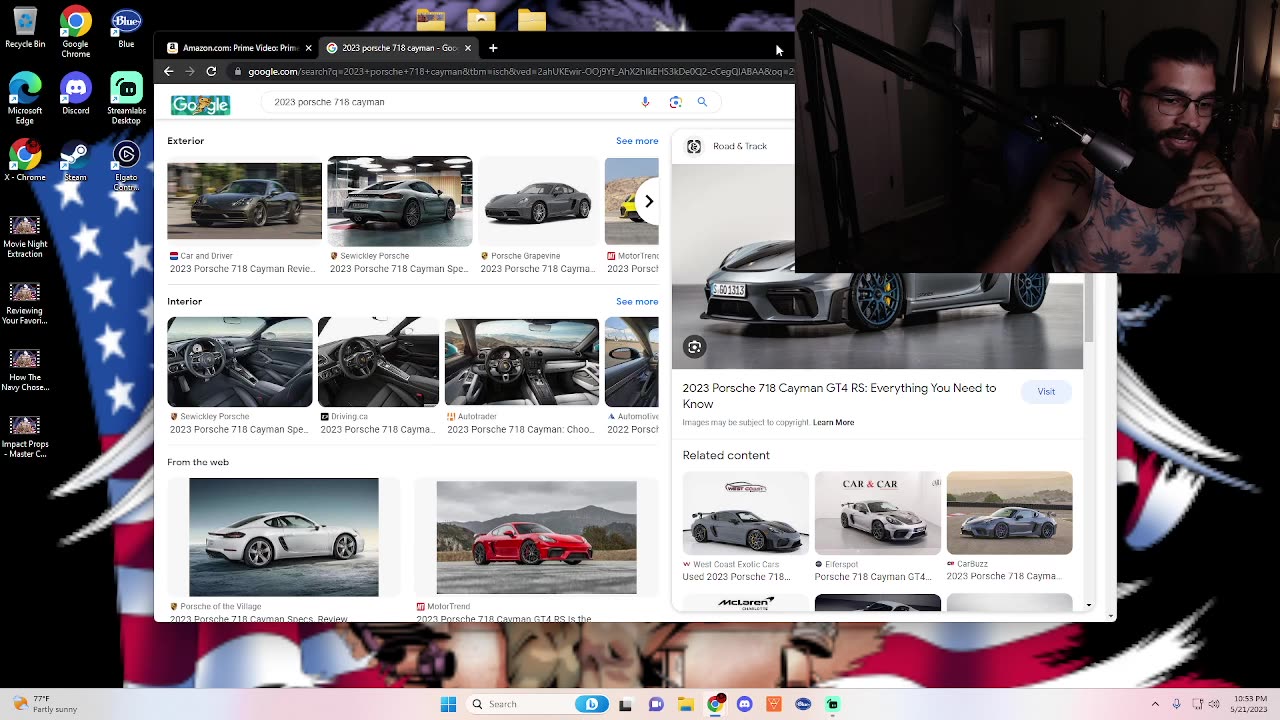Open the West Coast Exotic Cars related image
The width and height of the screenshot is (1280, 720).
click(x=745, y=513)
